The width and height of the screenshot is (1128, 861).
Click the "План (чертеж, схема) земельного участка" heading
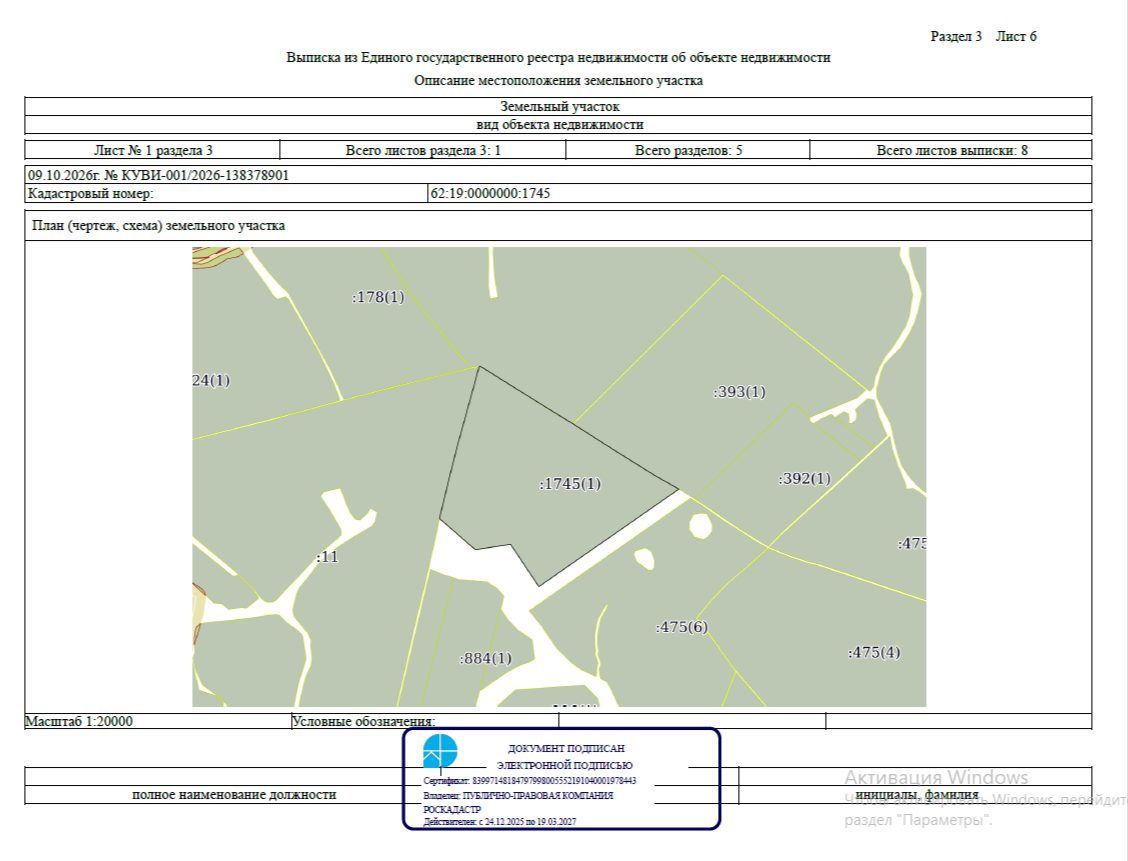158,225
